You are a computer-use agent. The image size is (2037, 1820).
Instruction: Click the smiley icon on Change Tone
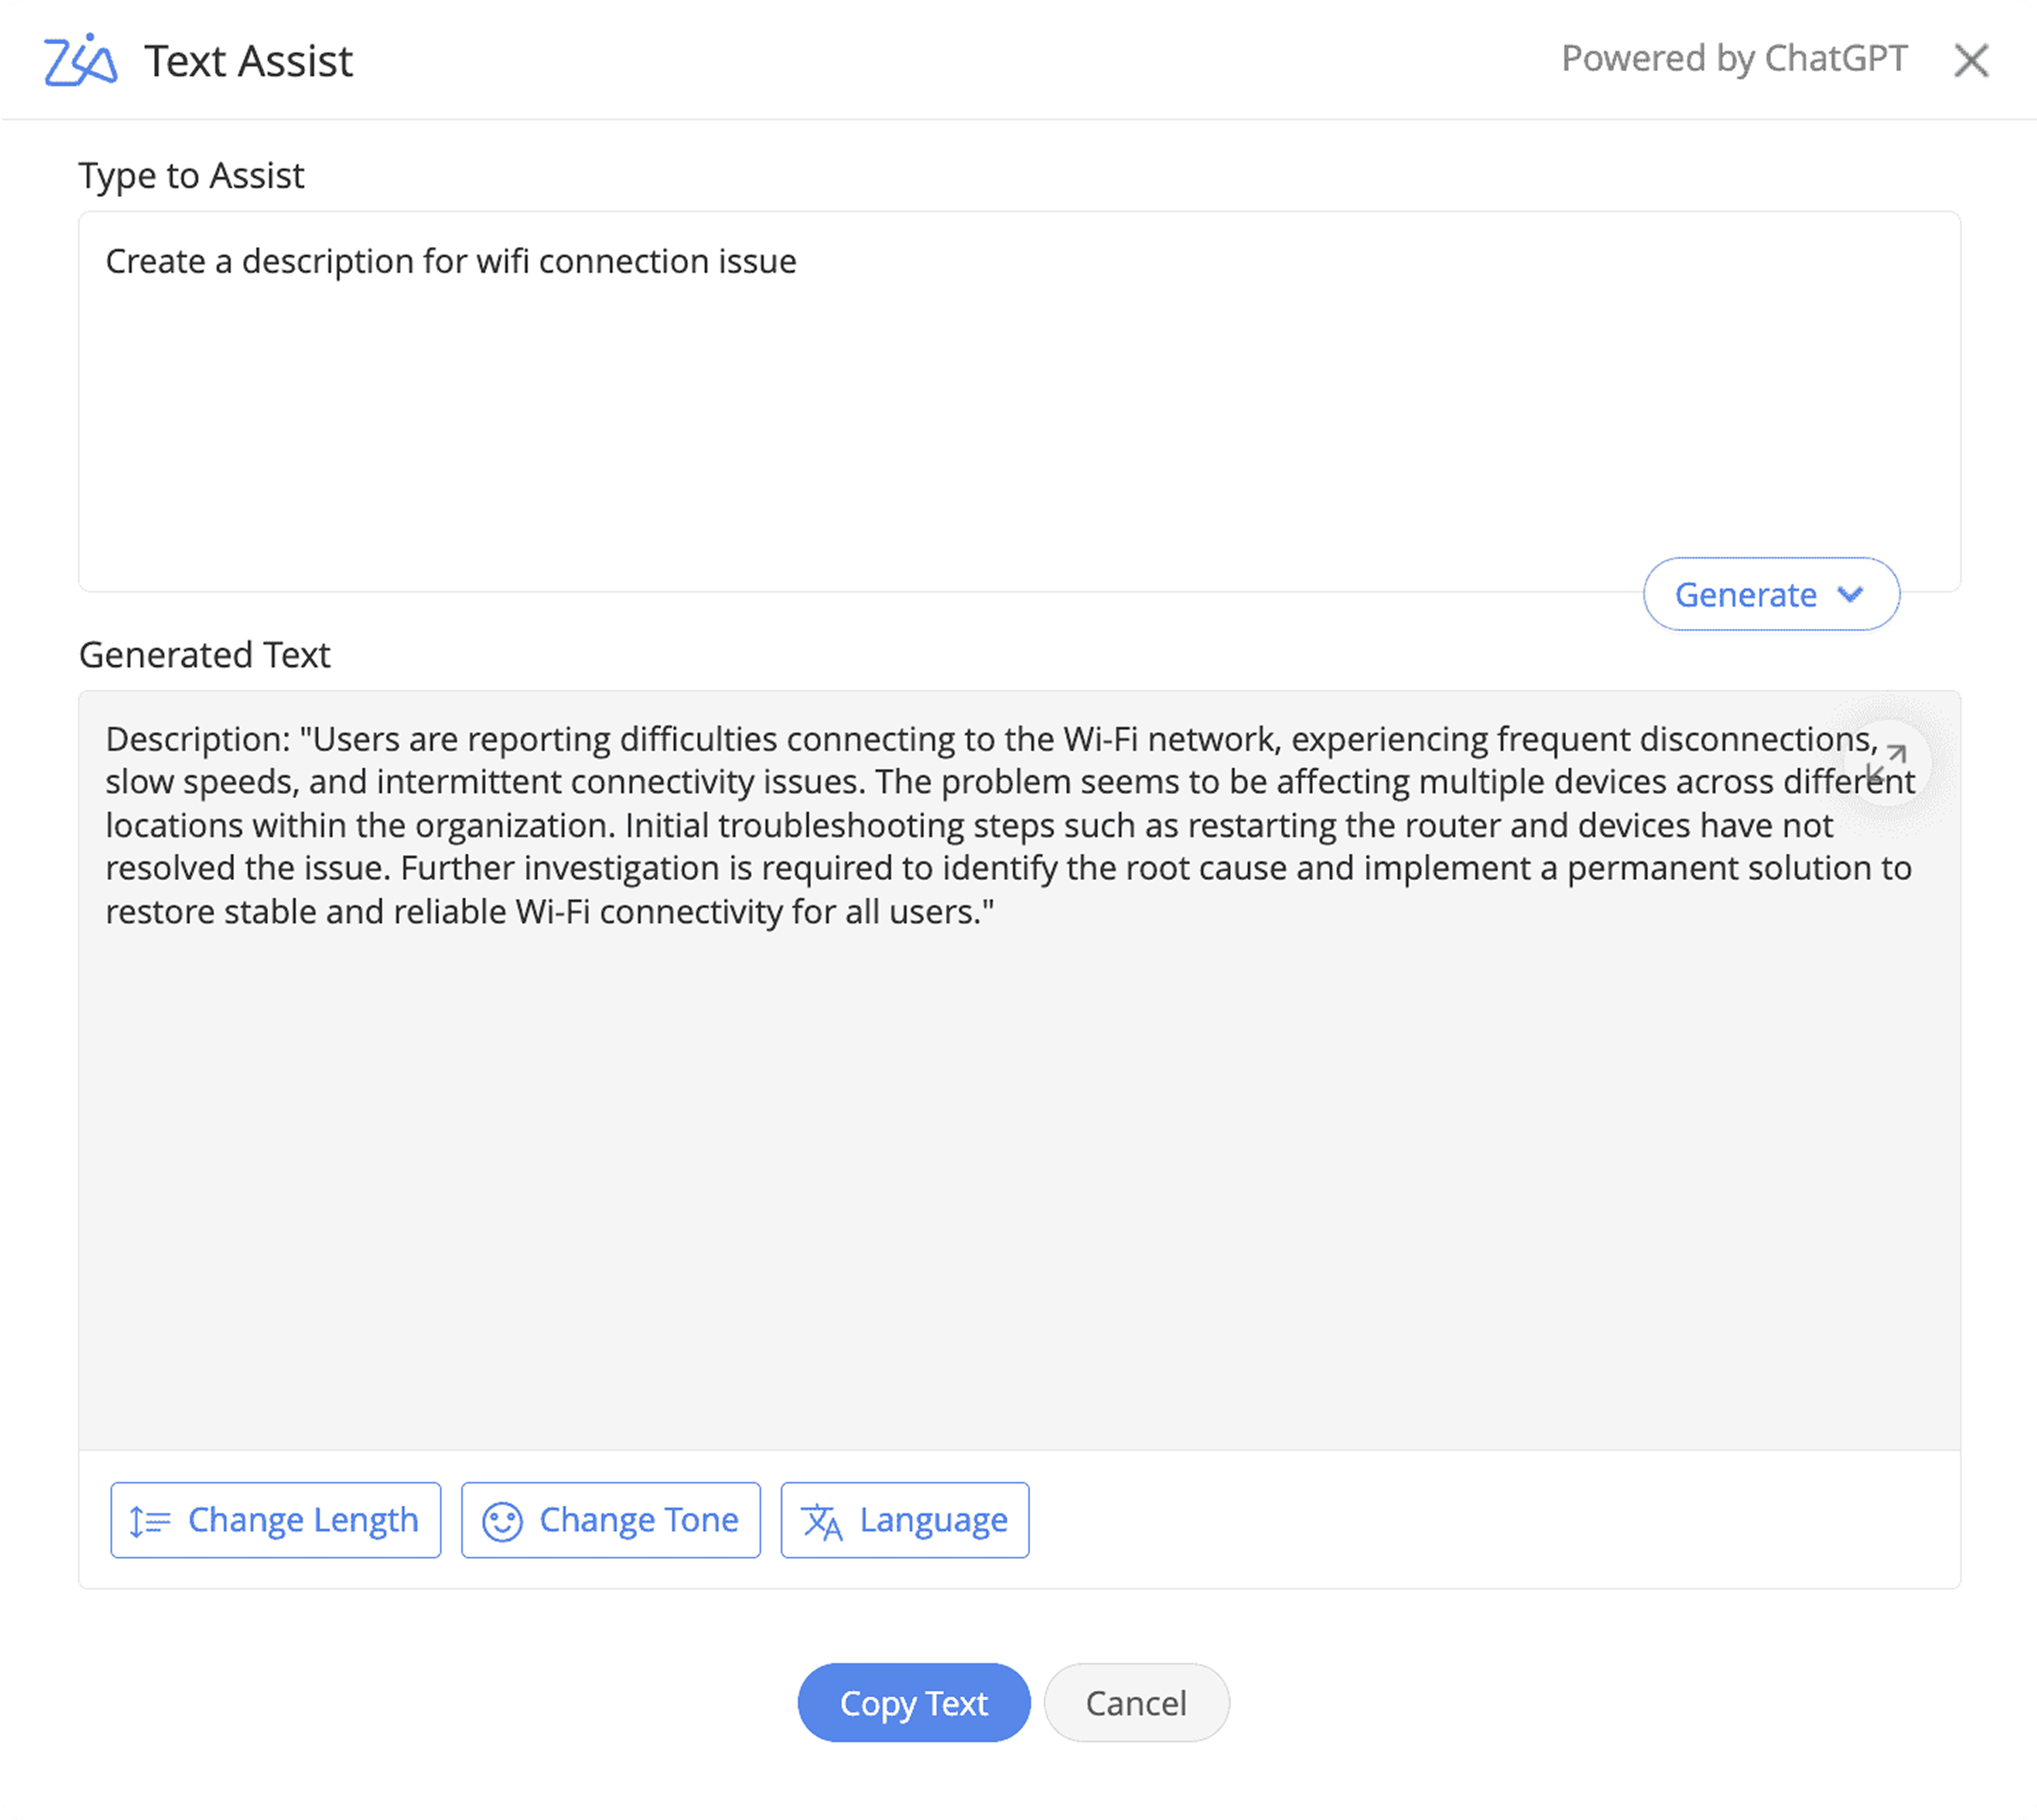point(502,1521)
